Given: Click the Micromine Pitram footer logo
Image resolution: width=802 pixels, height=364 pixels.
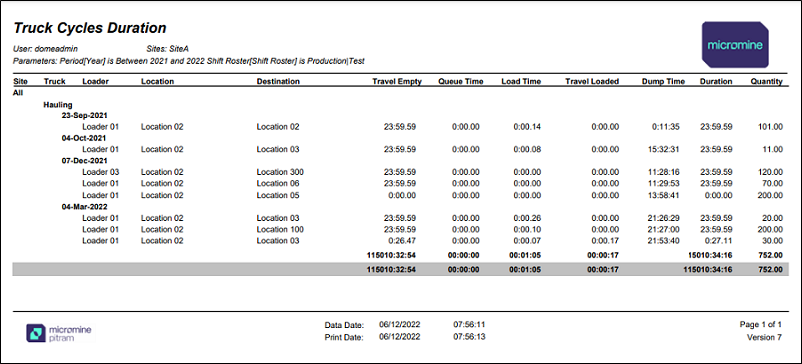Looking at the screenshot, I should click(59, 333).
